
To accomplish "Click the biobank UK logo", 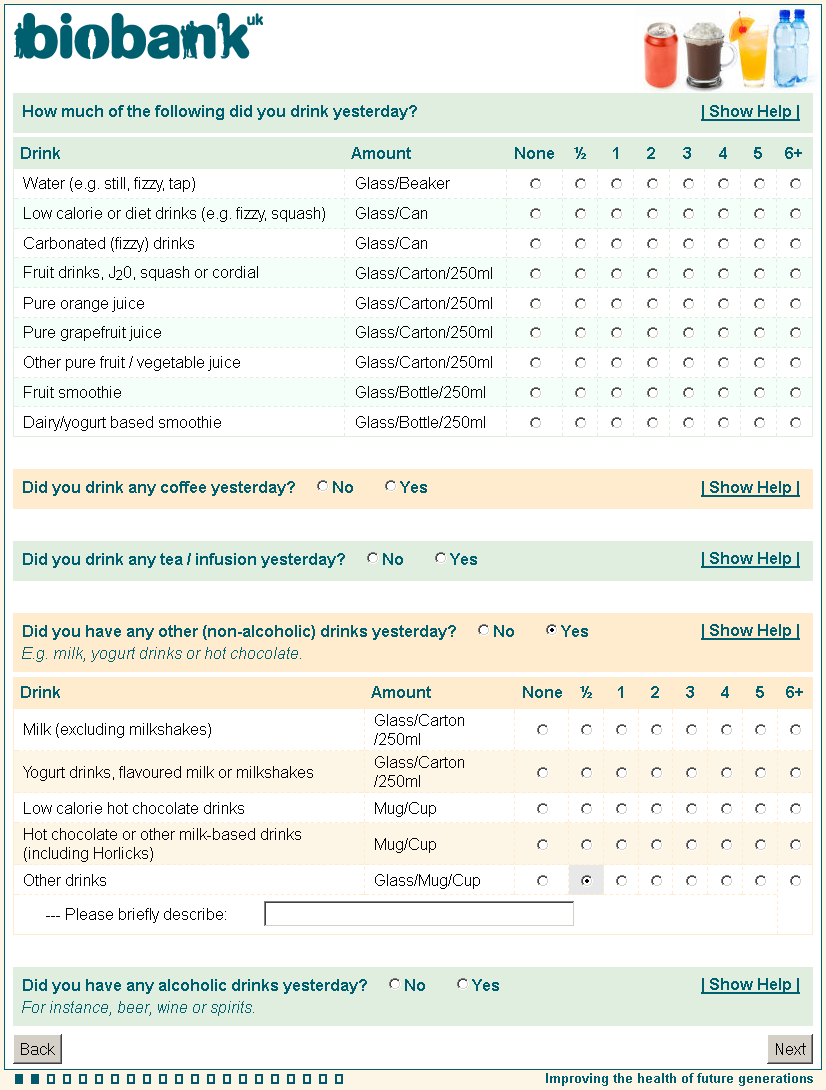I will coord(138,37).
